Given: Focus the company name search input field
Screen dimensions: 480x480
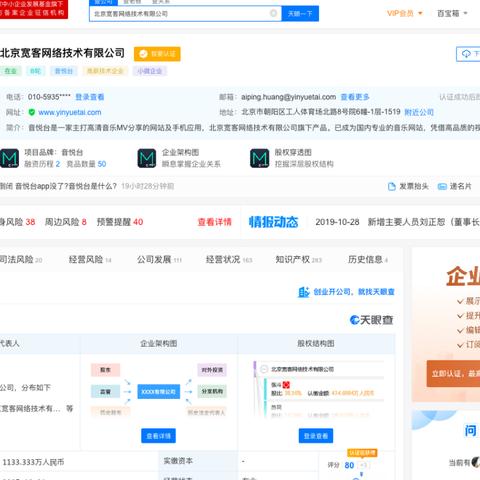Looking at the screenshot, I should [185, 14].
